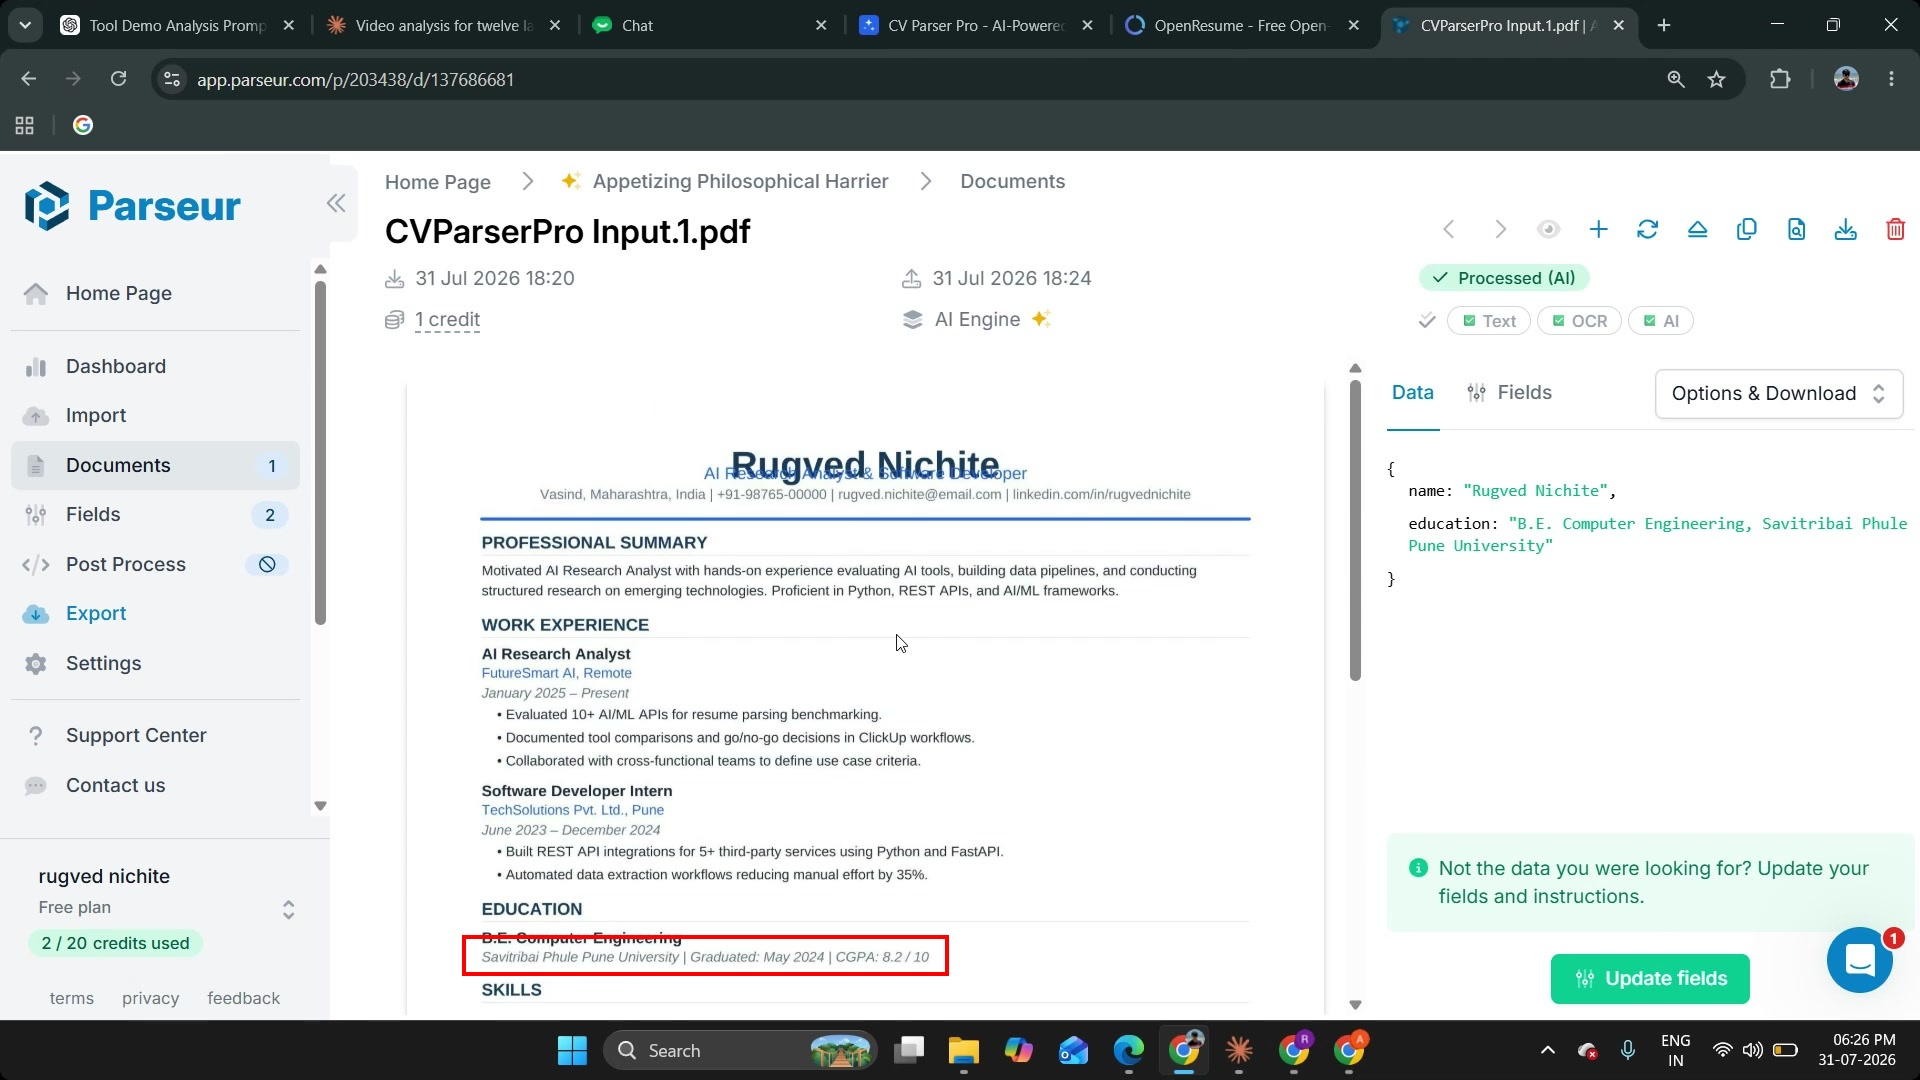The image size is (1920, 1080).
Task: Open Export in the sidebar
Action: (x=155, y=614)
